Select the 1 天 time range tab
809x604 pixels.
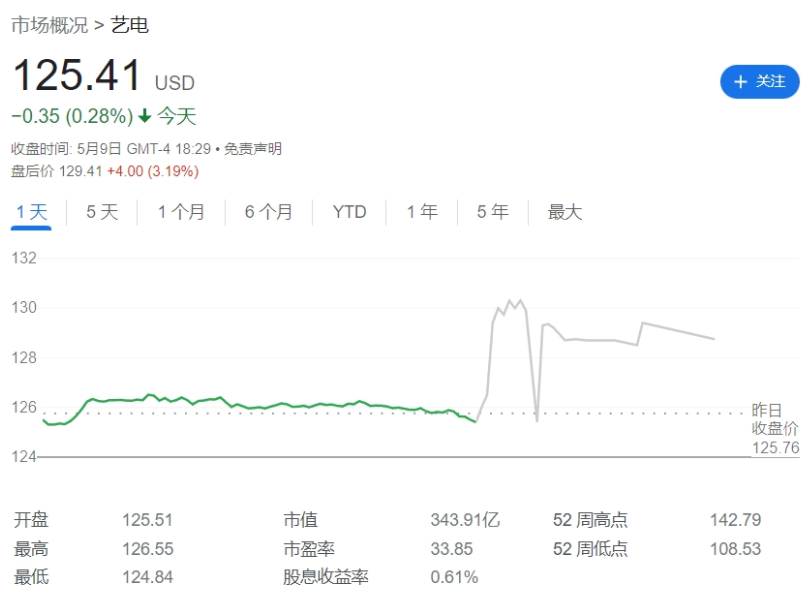(x=31, y=212)
